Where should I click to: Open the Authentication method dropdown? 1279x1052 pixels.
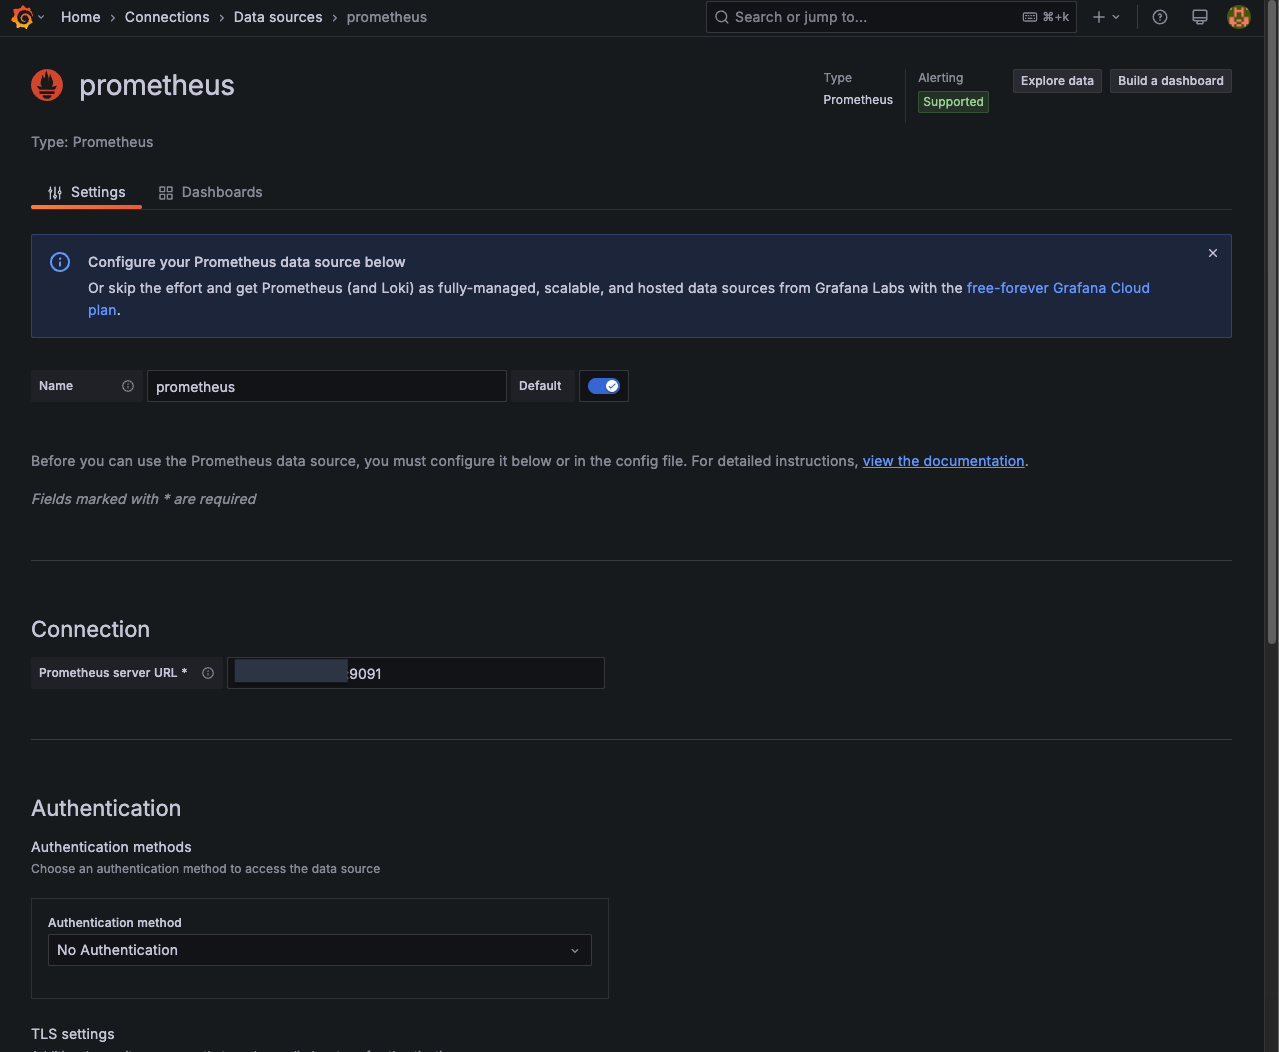[x=320, y=950]
